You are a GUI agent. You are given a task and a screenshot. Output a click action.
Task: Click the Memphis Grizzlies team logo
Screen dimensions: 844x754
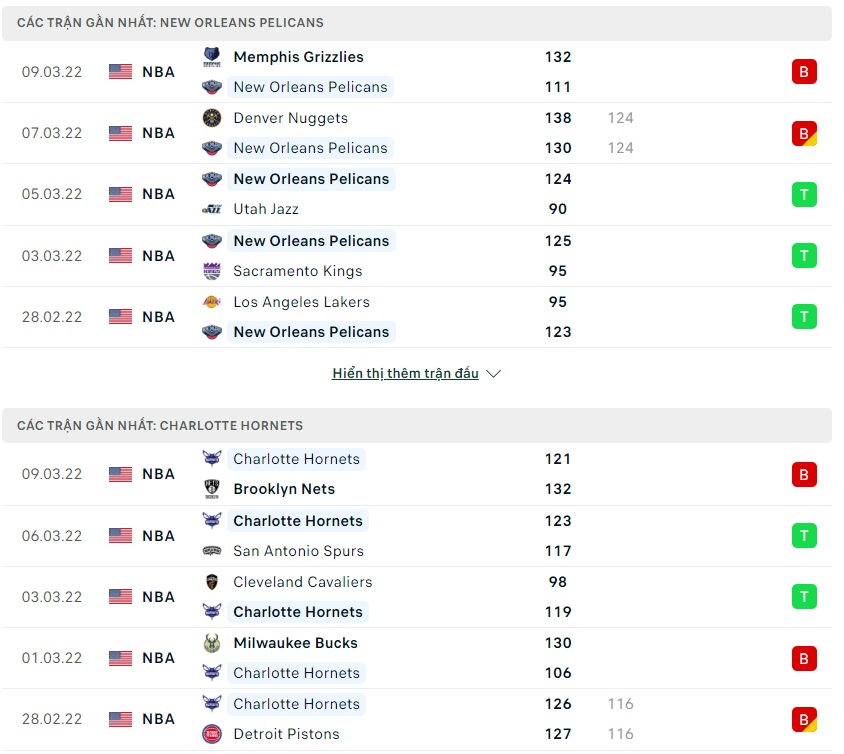pyautogui.click(x=211, y=57)
